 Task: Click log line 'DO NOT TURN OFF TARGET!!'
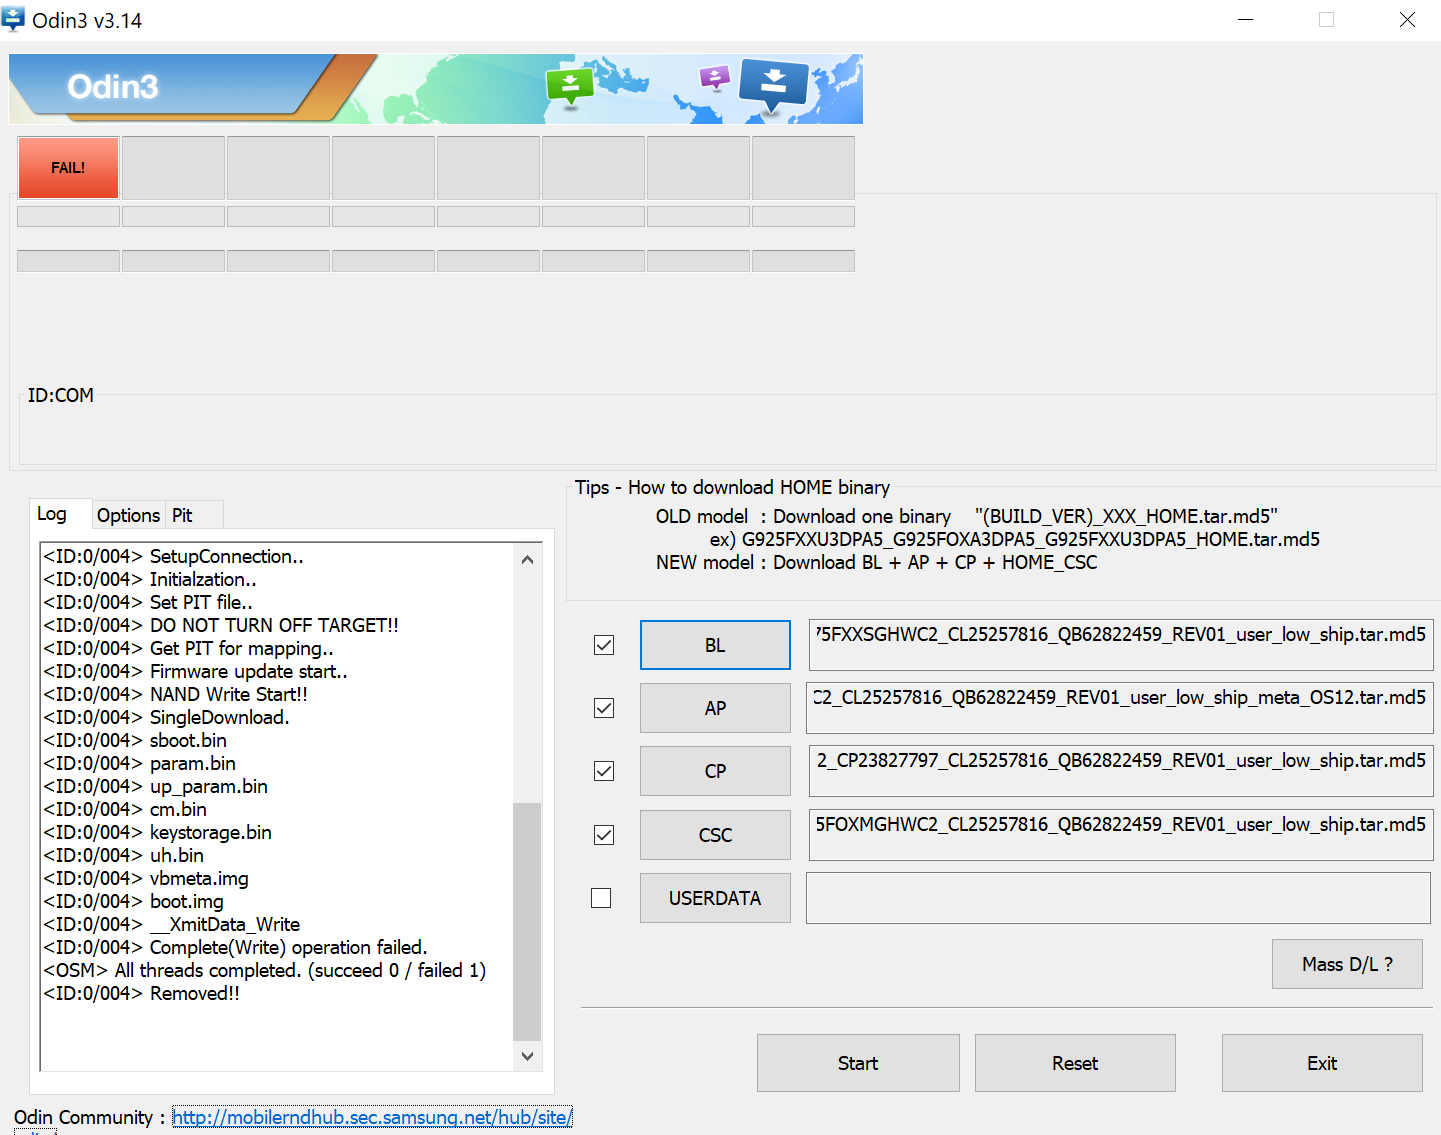[221, 625]
